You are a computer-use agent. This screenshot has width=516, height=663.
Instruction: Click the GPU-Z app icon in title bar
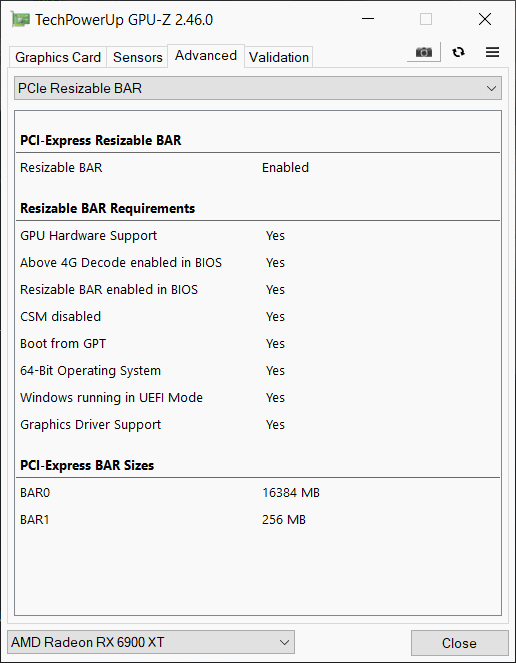coord(20,19)
